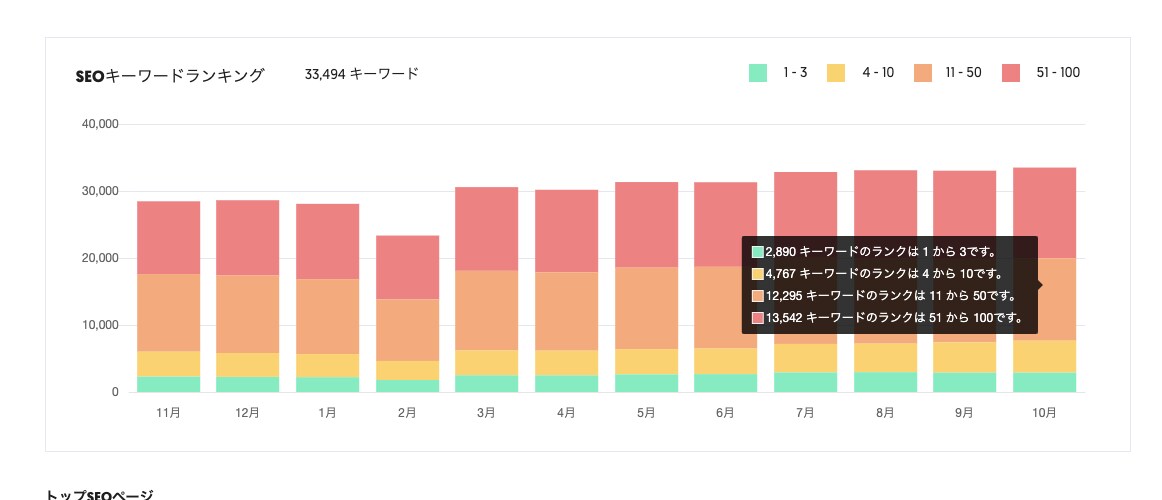Select the red segment of 3月 bar
This screenshot has height=500, width=1162.
(487, 229)
